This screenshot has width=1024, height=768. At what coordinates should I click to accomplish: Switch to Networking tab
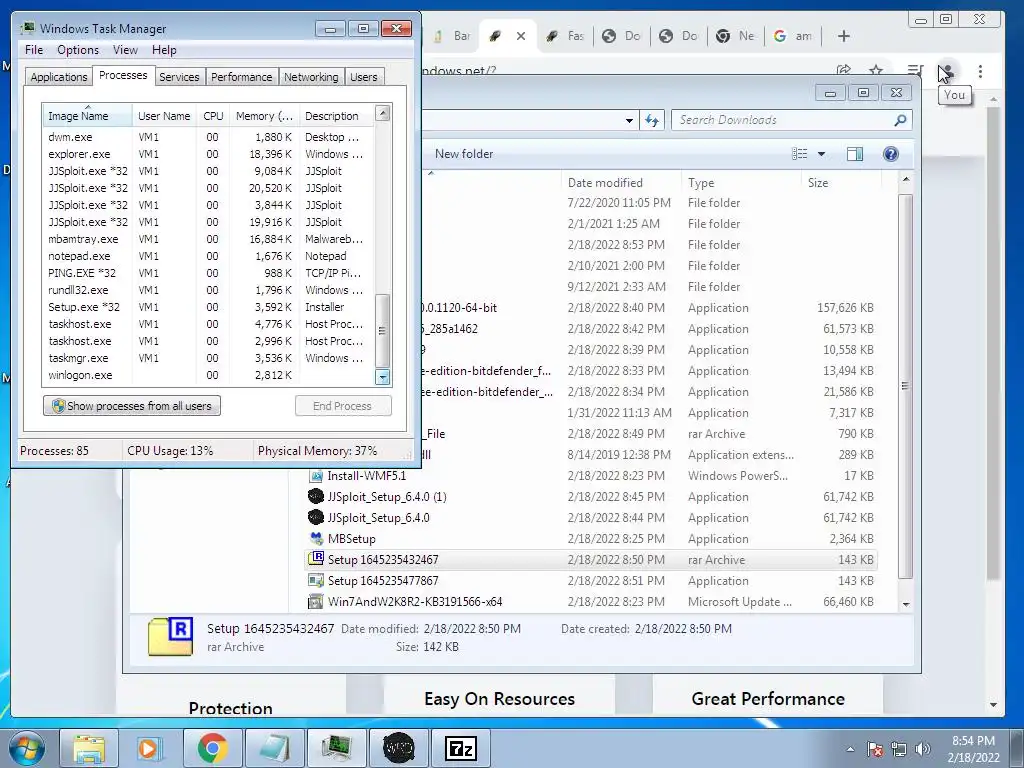tap(311, 76)
